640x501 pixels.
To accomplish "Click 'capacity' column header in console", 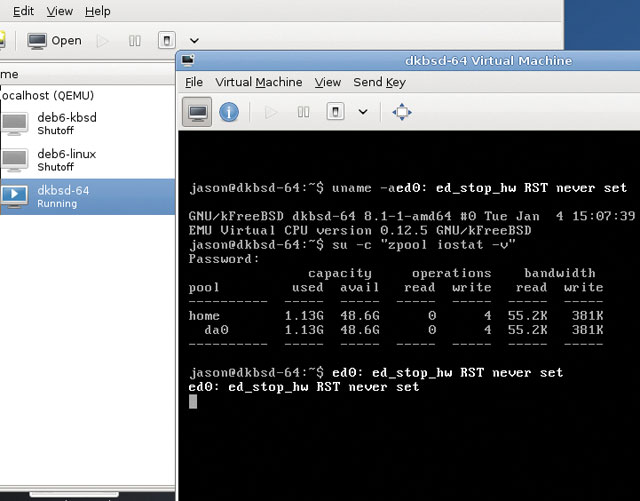I will point(340,273).
